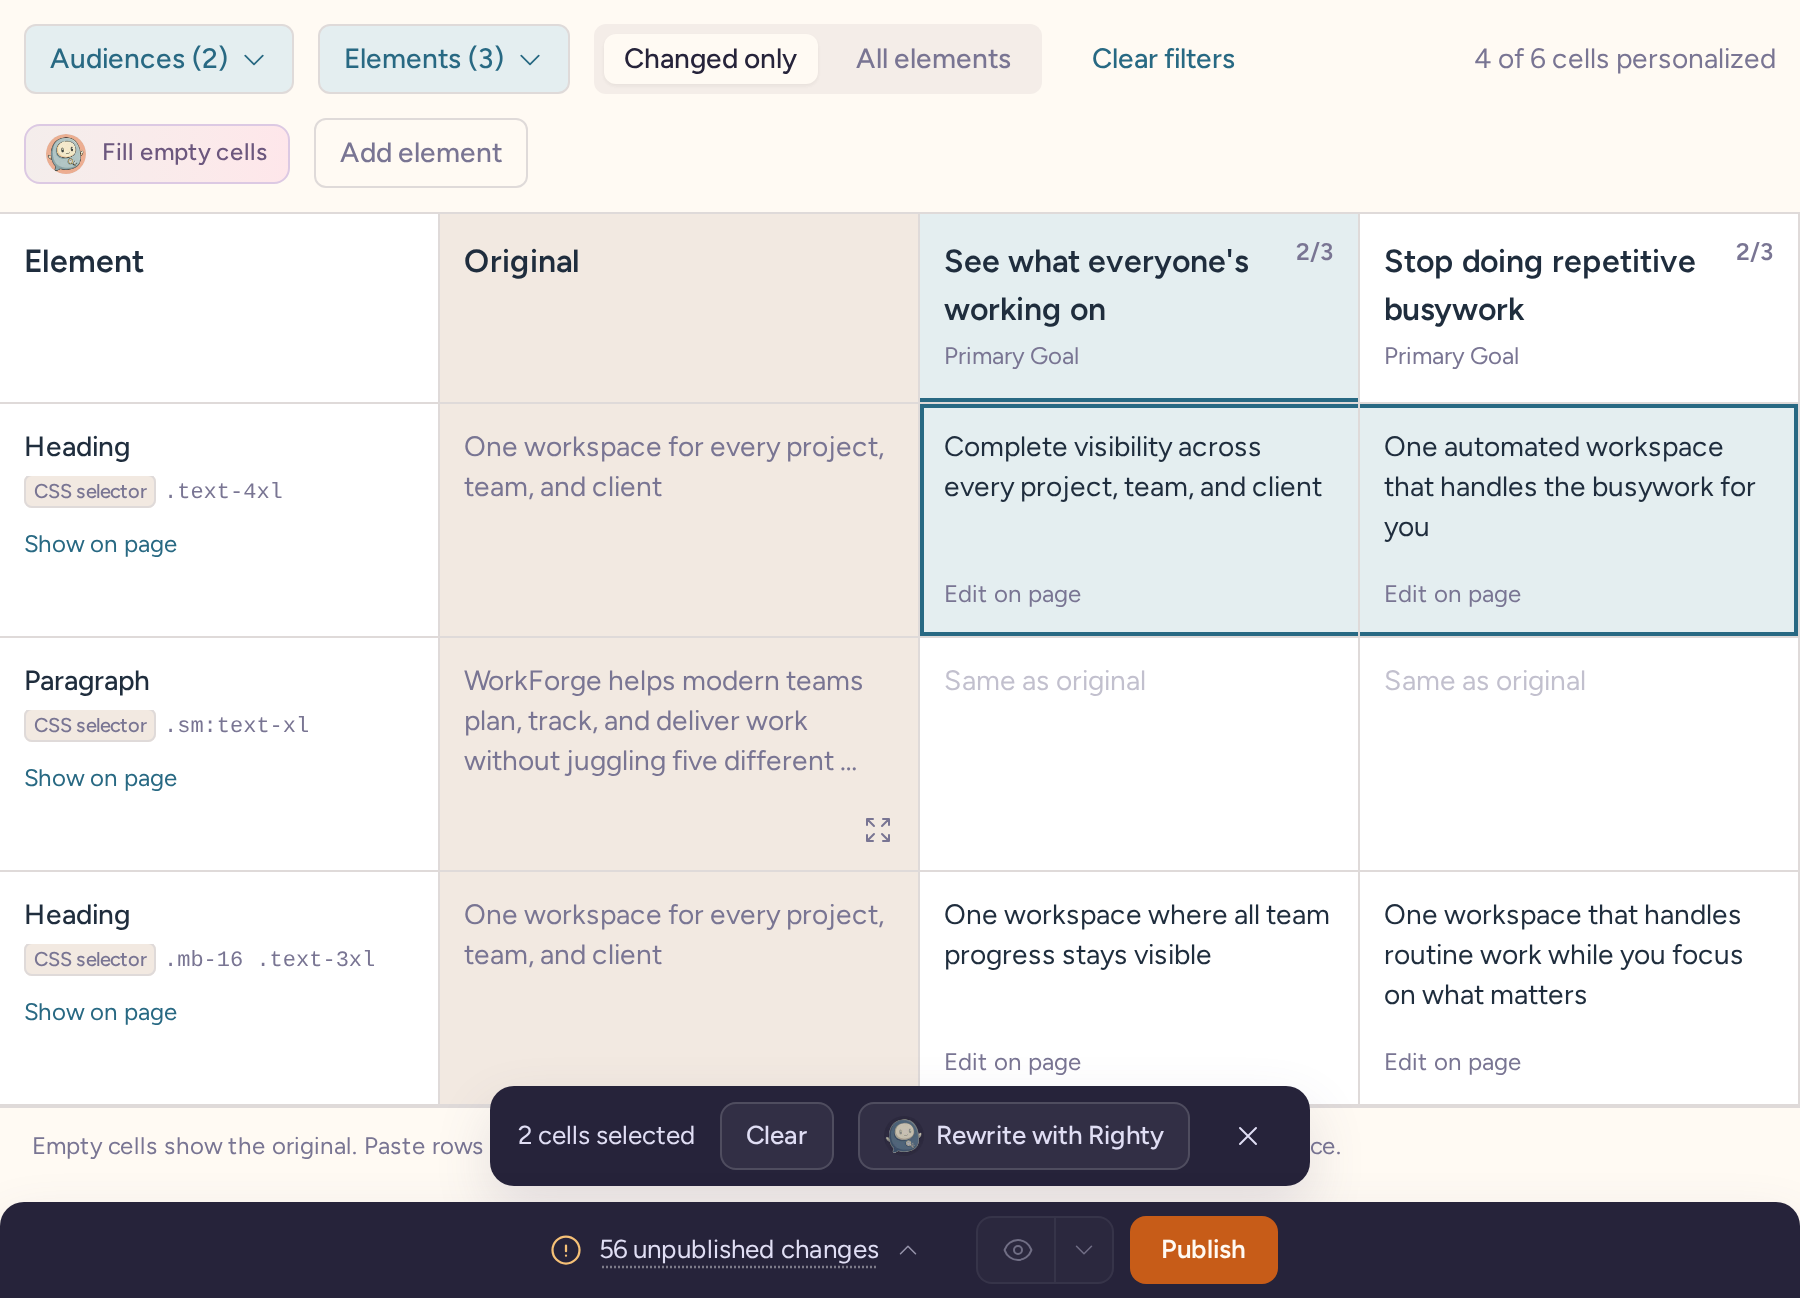Click the WorkForge original paragraph text
The height and width of the screenshot is (1298, 1800).
pyautogui.click(x=663, y=721)
